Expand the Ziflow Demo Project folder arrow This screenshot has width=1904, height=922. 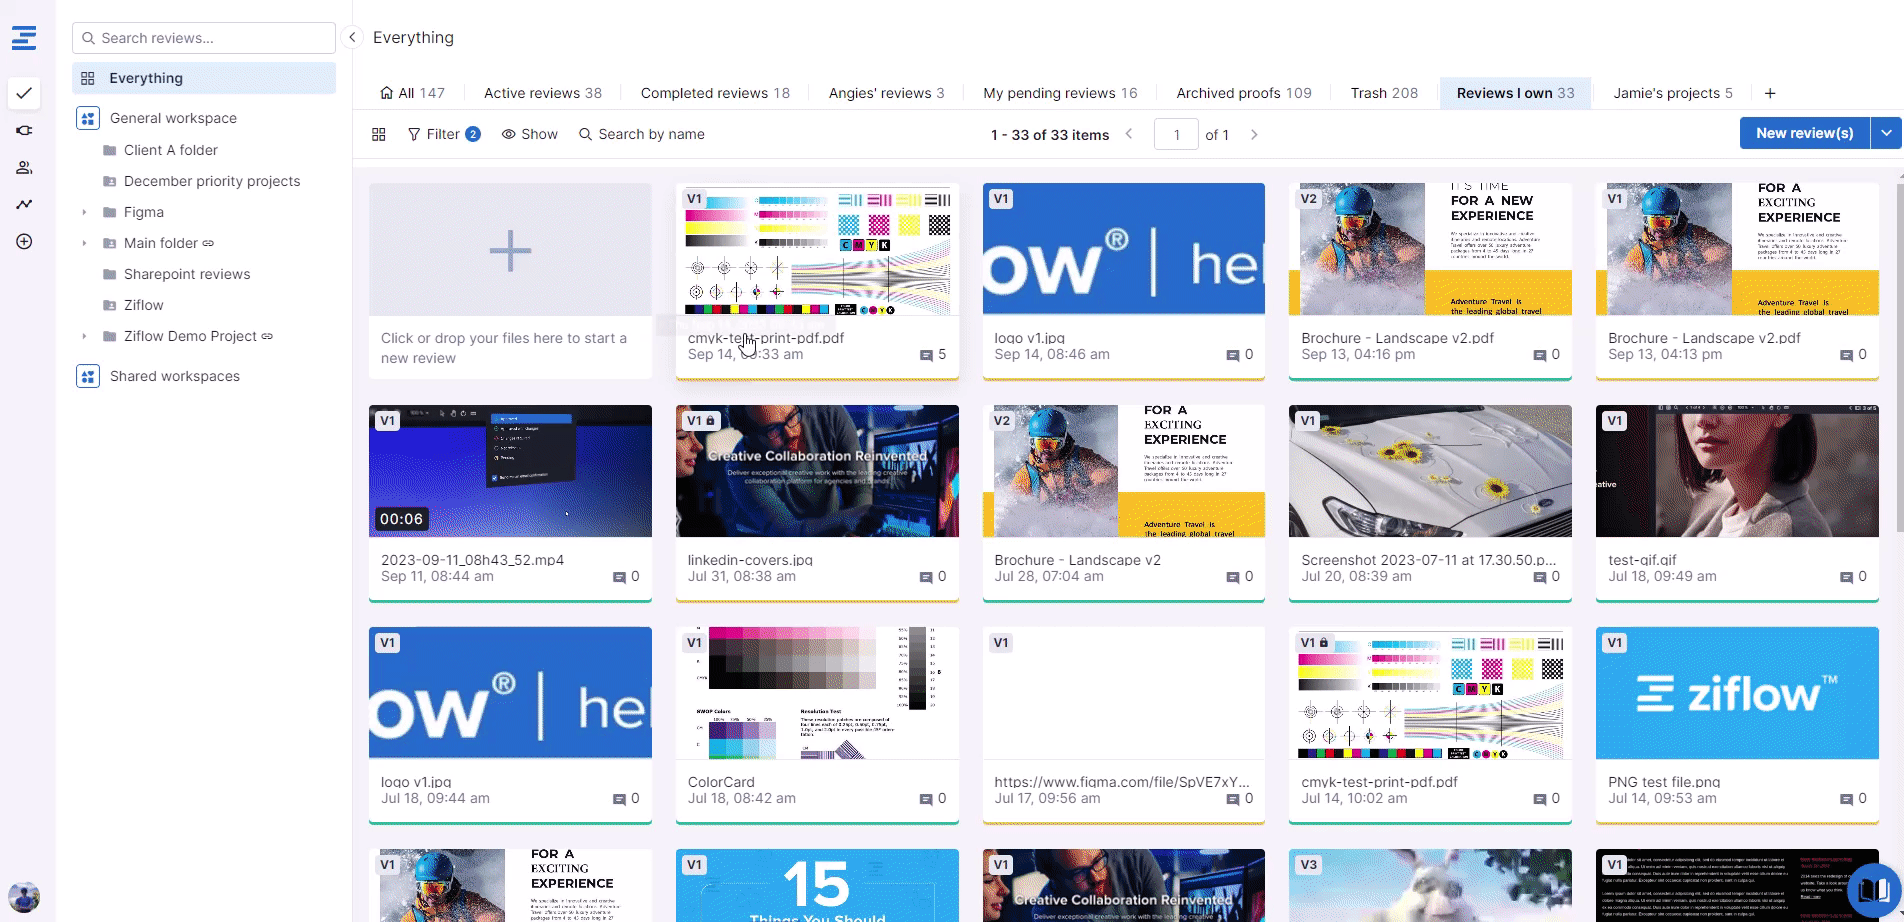tap(84, 336)
